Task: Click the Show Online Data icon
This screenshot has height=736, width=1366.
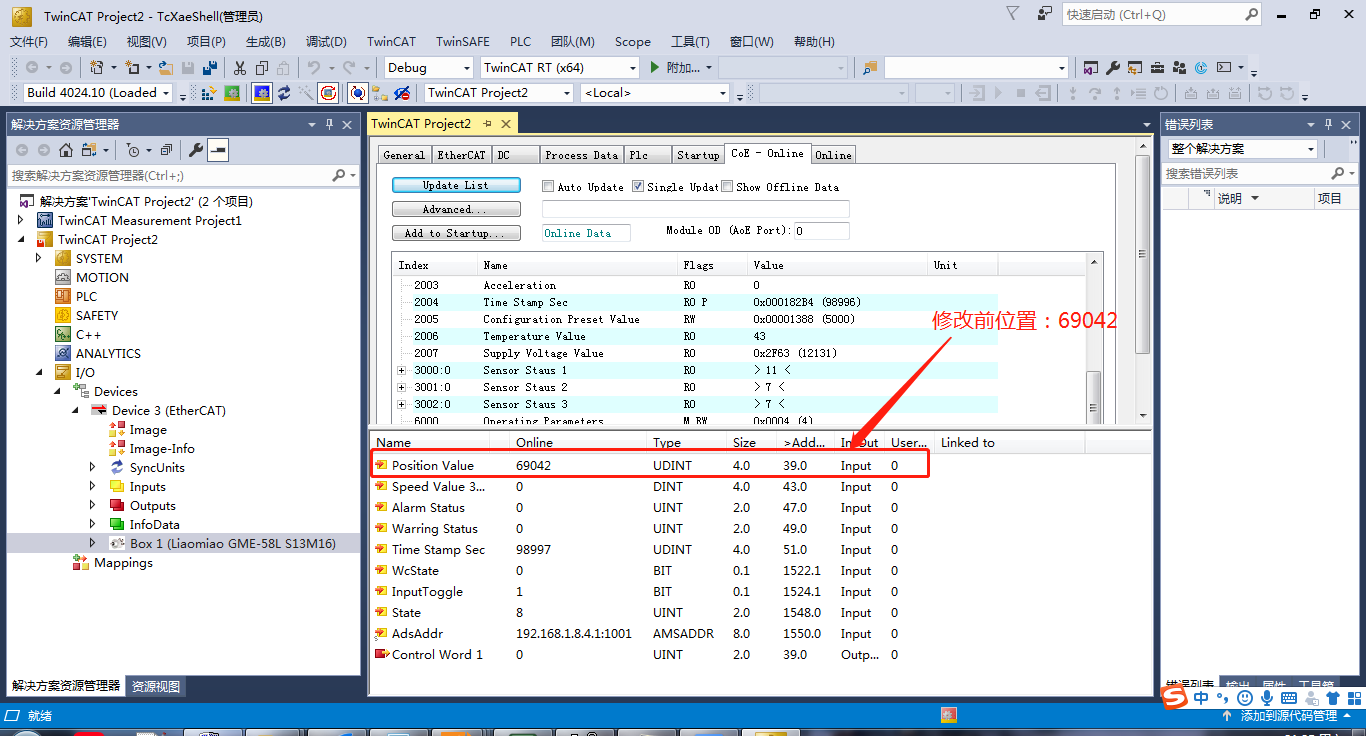Action: pyautogui.click(x=357, y=93)
